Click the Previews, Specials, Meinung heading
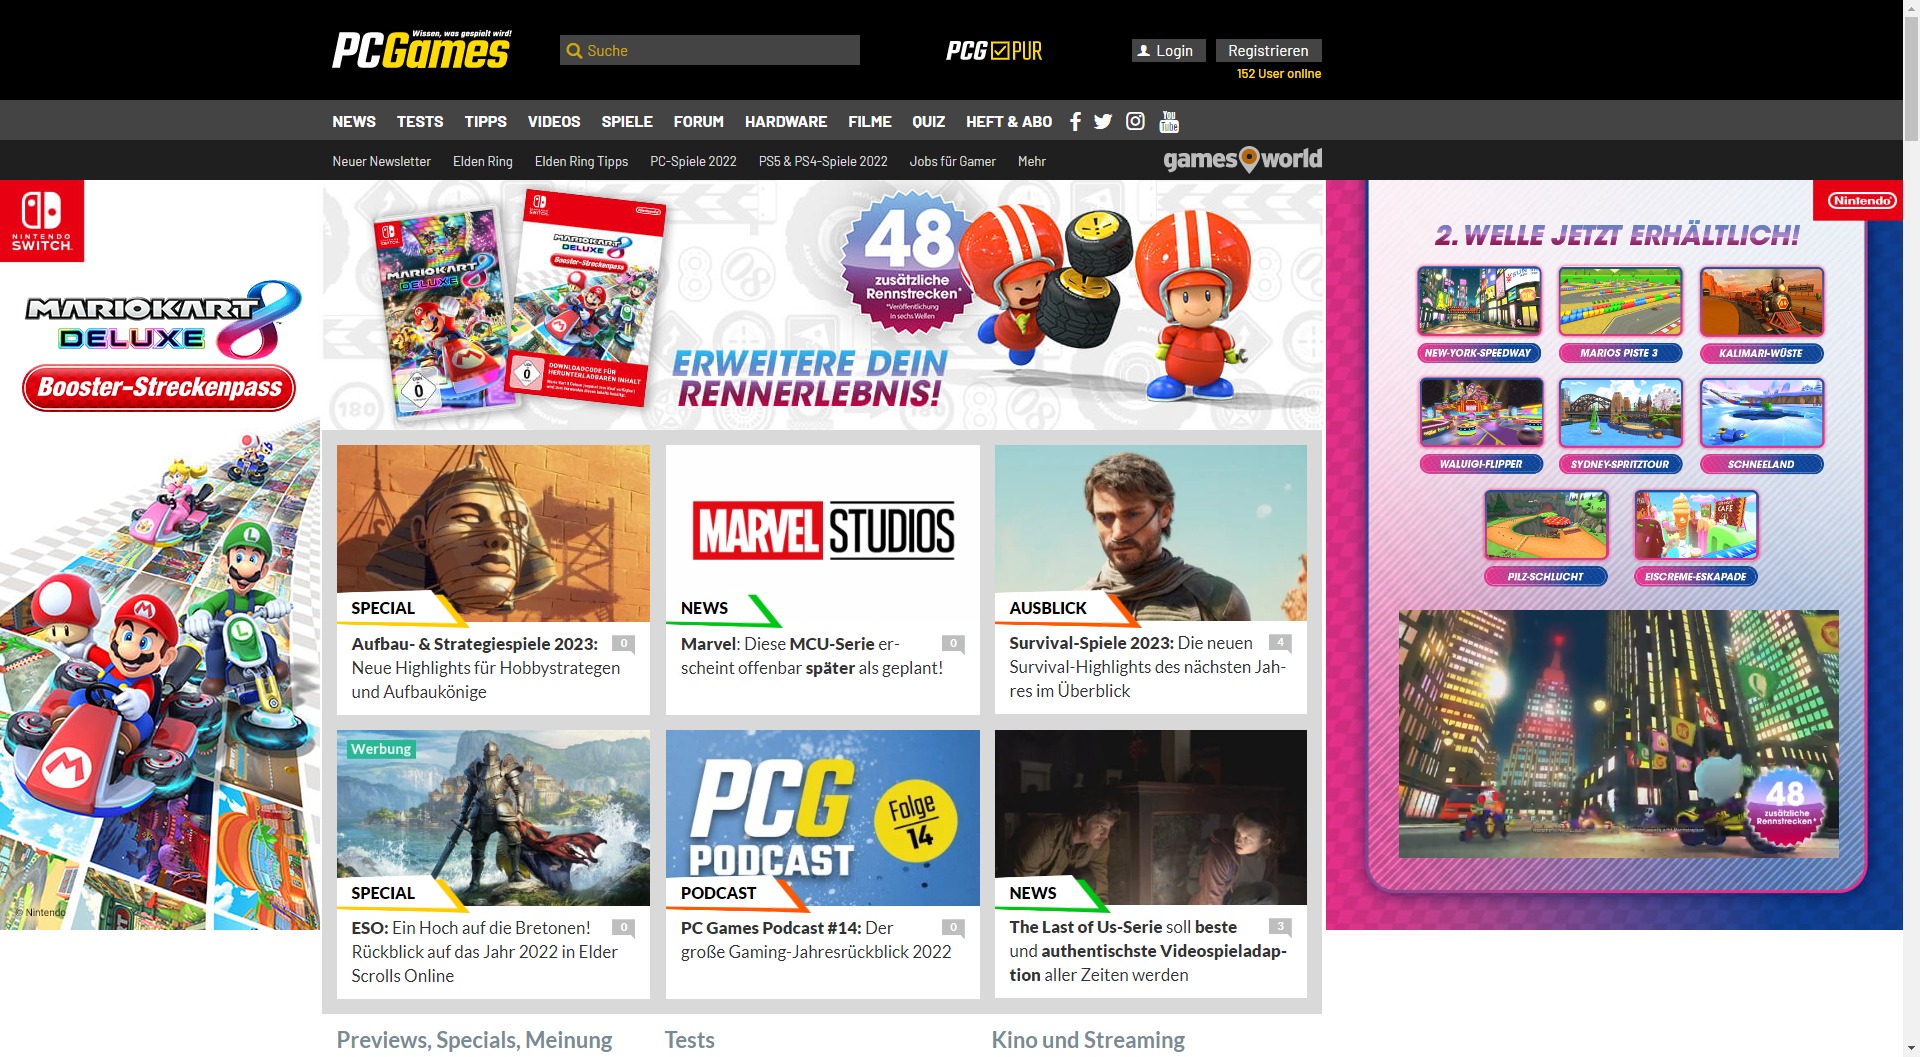The image size is (1920, 1057). click(x=474, y=1040)
